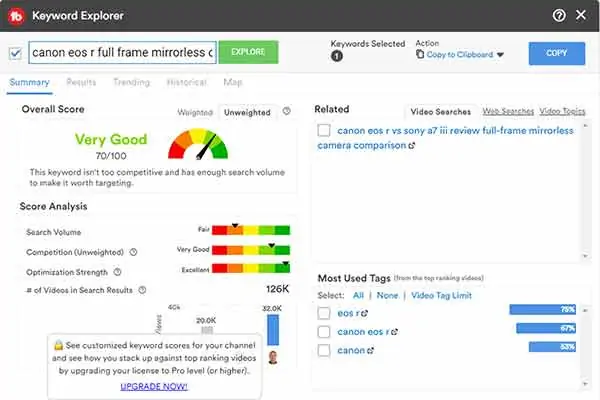Open # of Videos in Search Results info icon
The image size is (600, 400).
tap(142, 290)
